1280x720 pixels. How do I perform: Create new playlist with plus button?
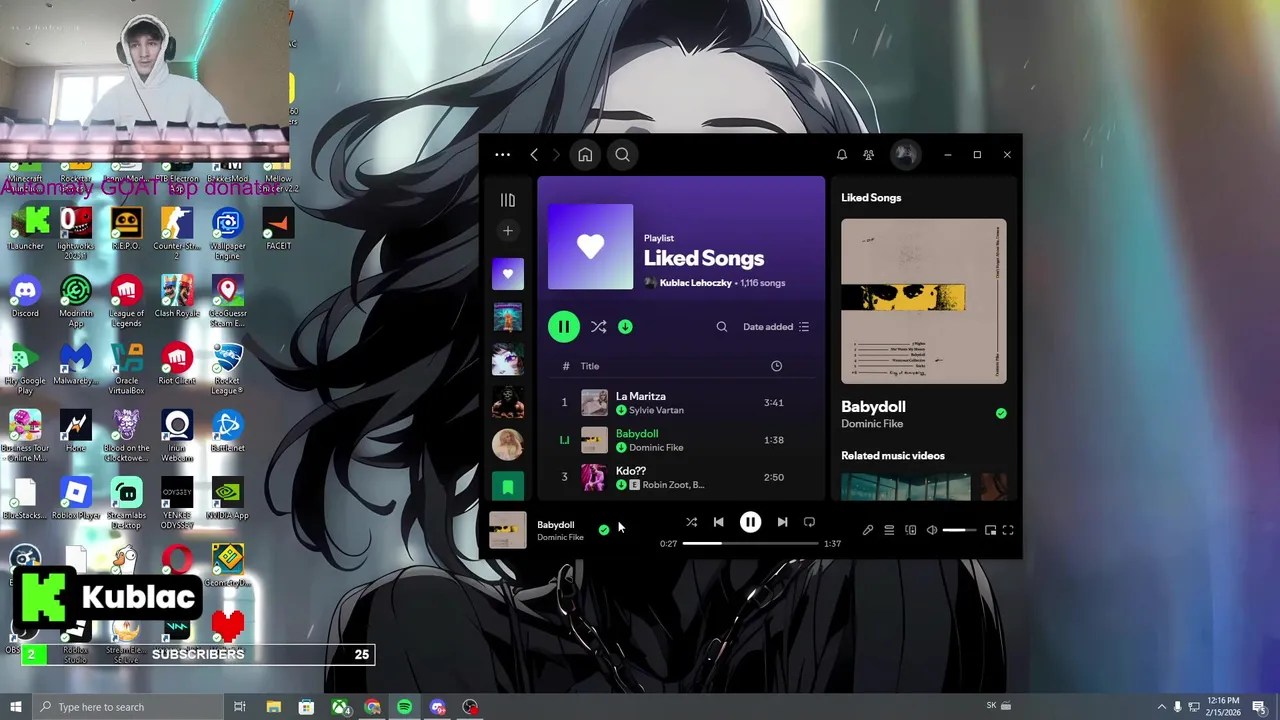click(507, 231)
